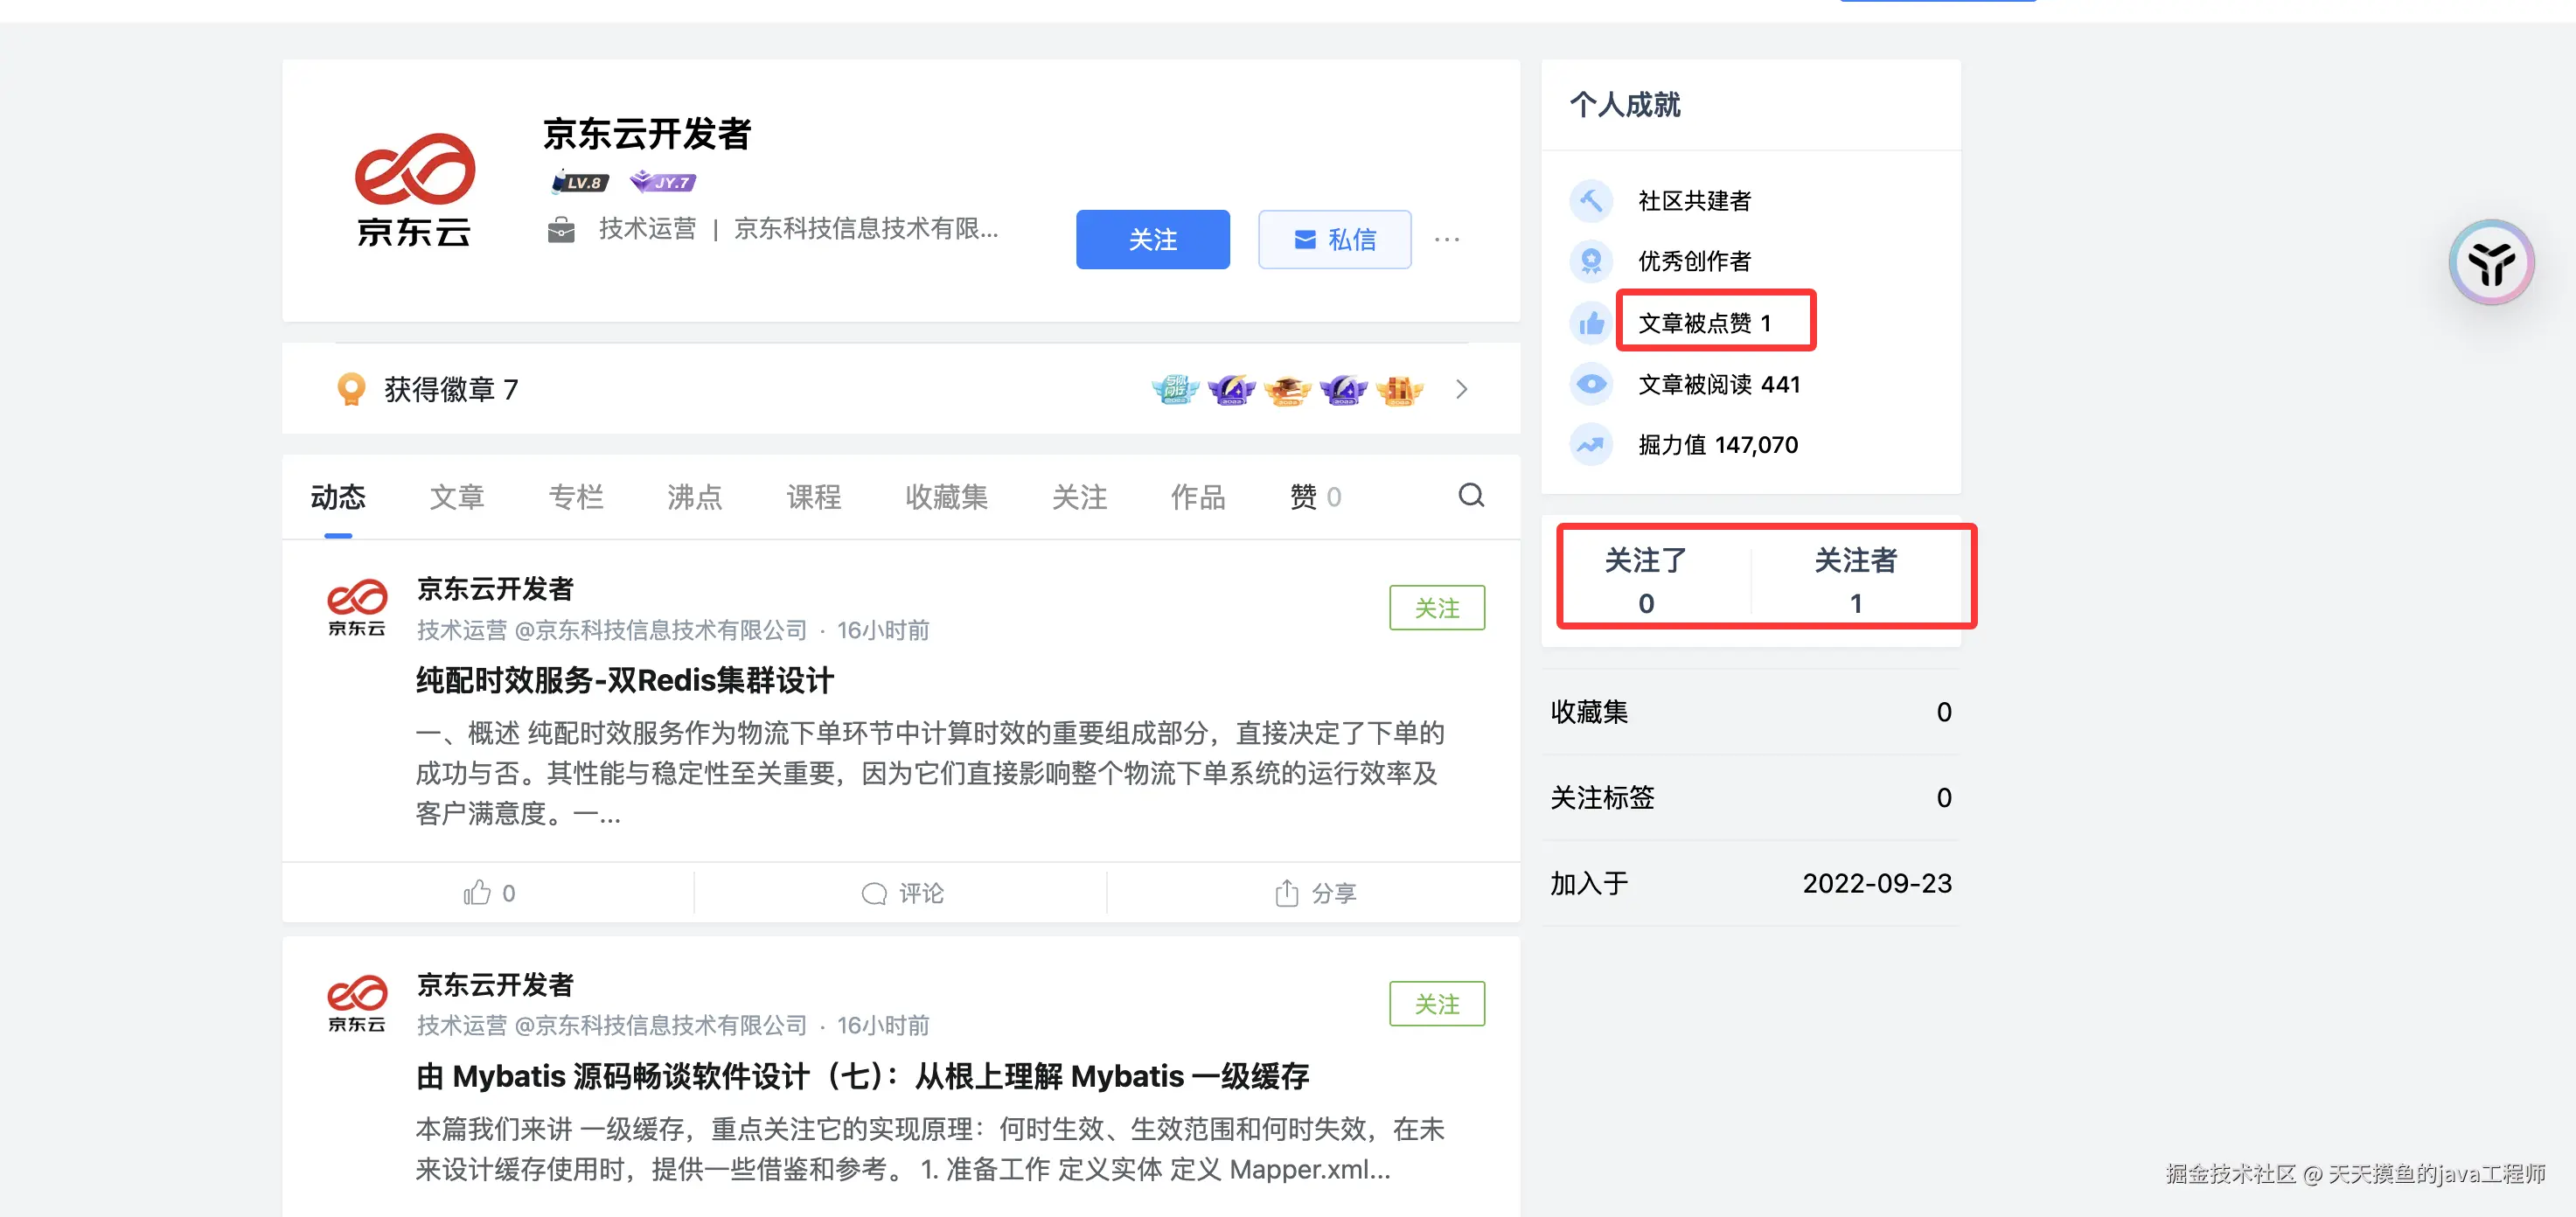Open the 纯配时效服务-双Redis集群设计 article

coord(625,681)
